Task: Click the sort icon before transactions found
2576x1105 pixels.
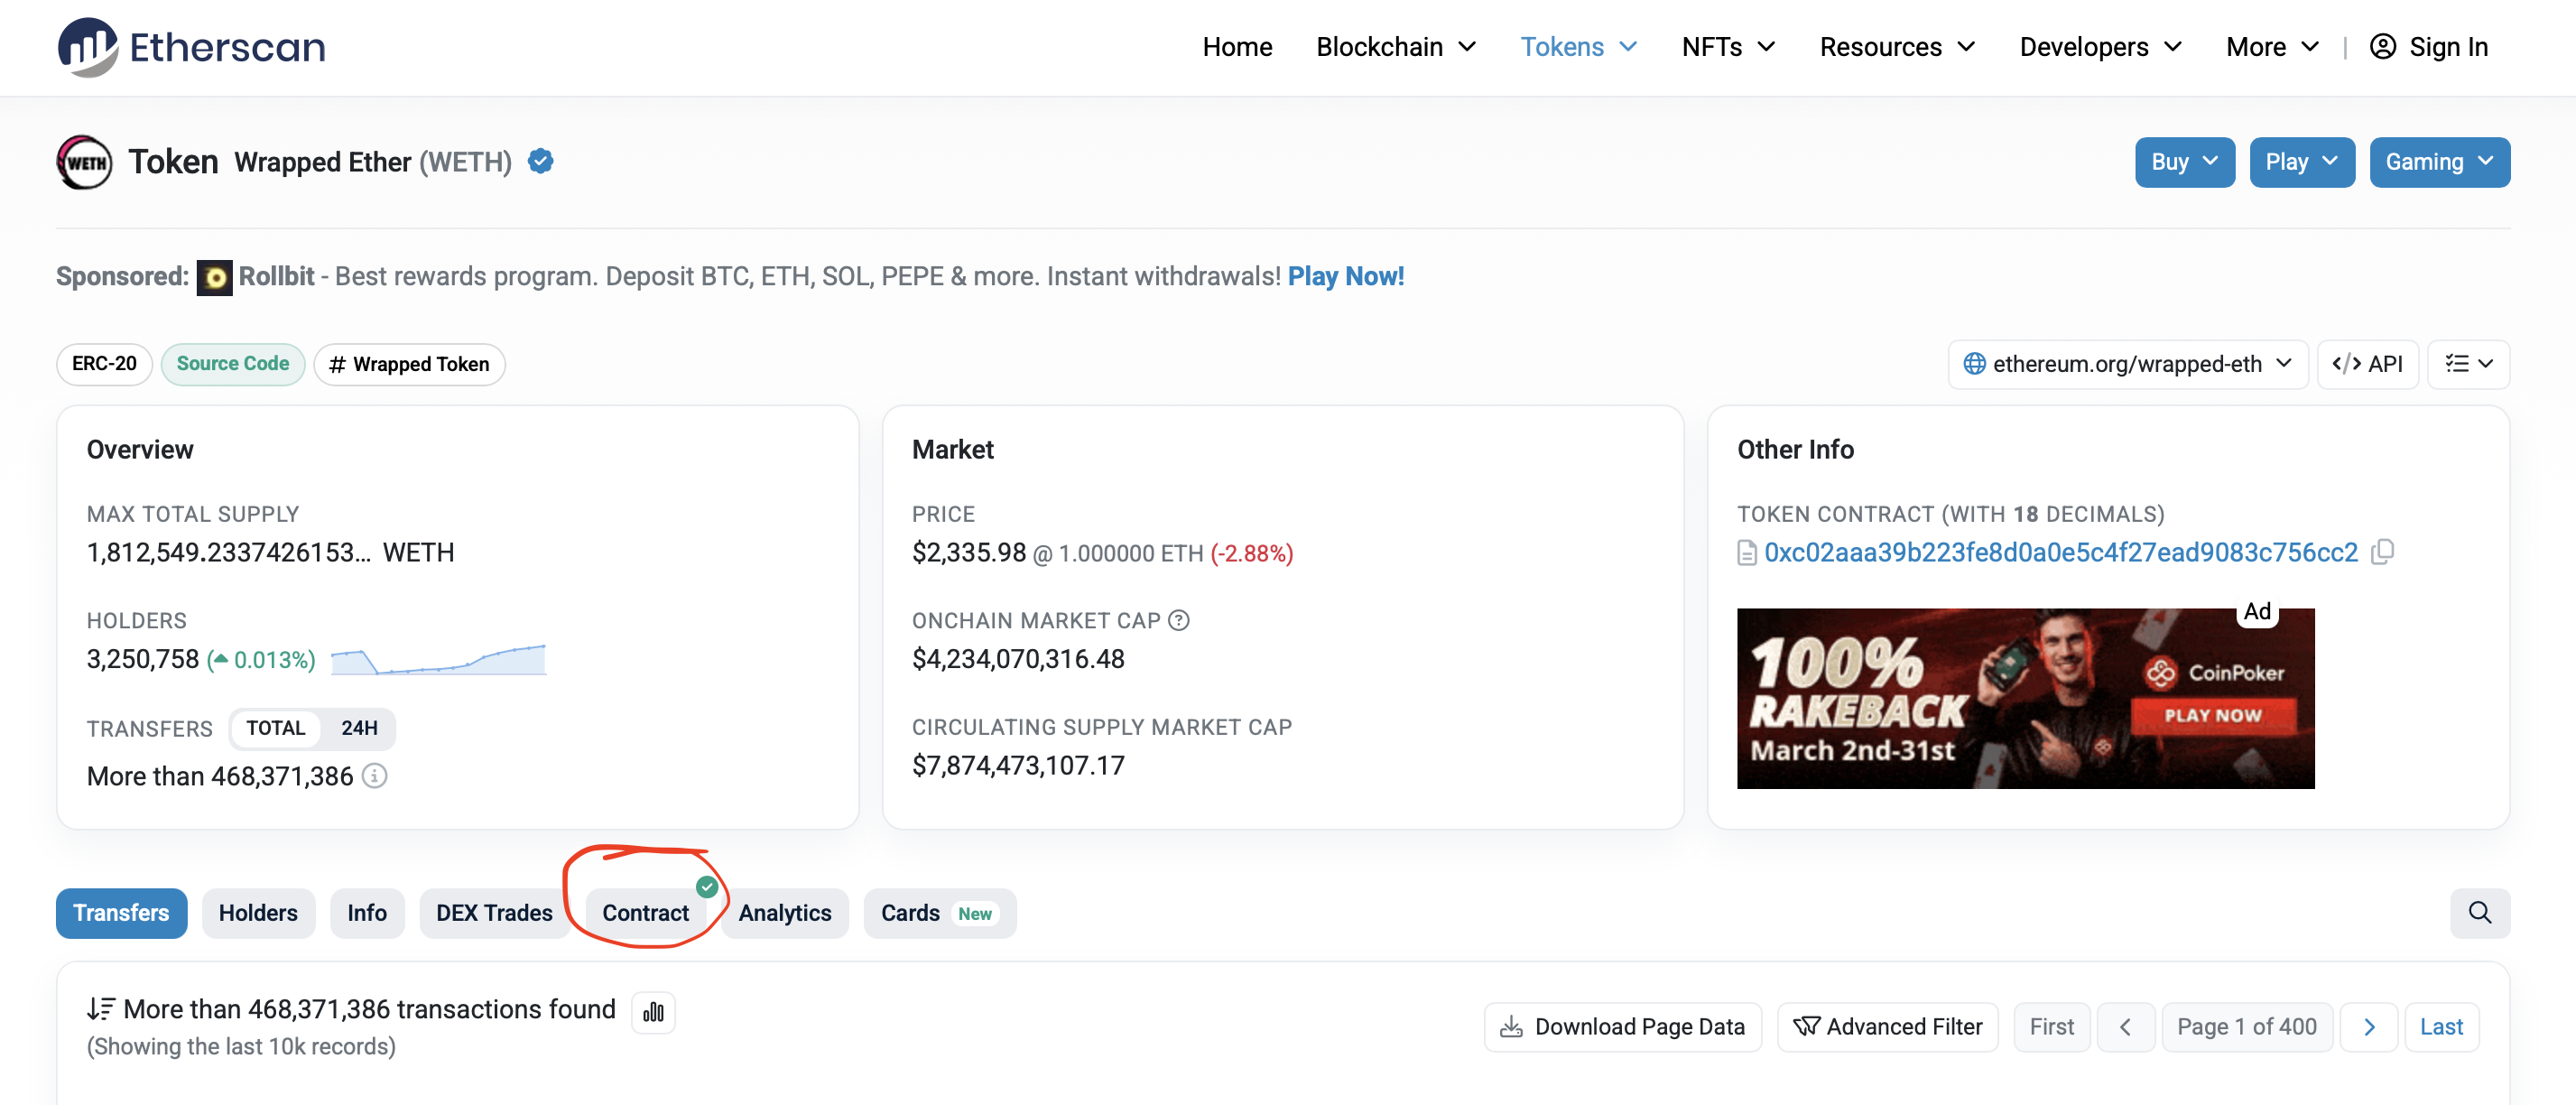Action: pyautogui.click(x=100, y=1009)
